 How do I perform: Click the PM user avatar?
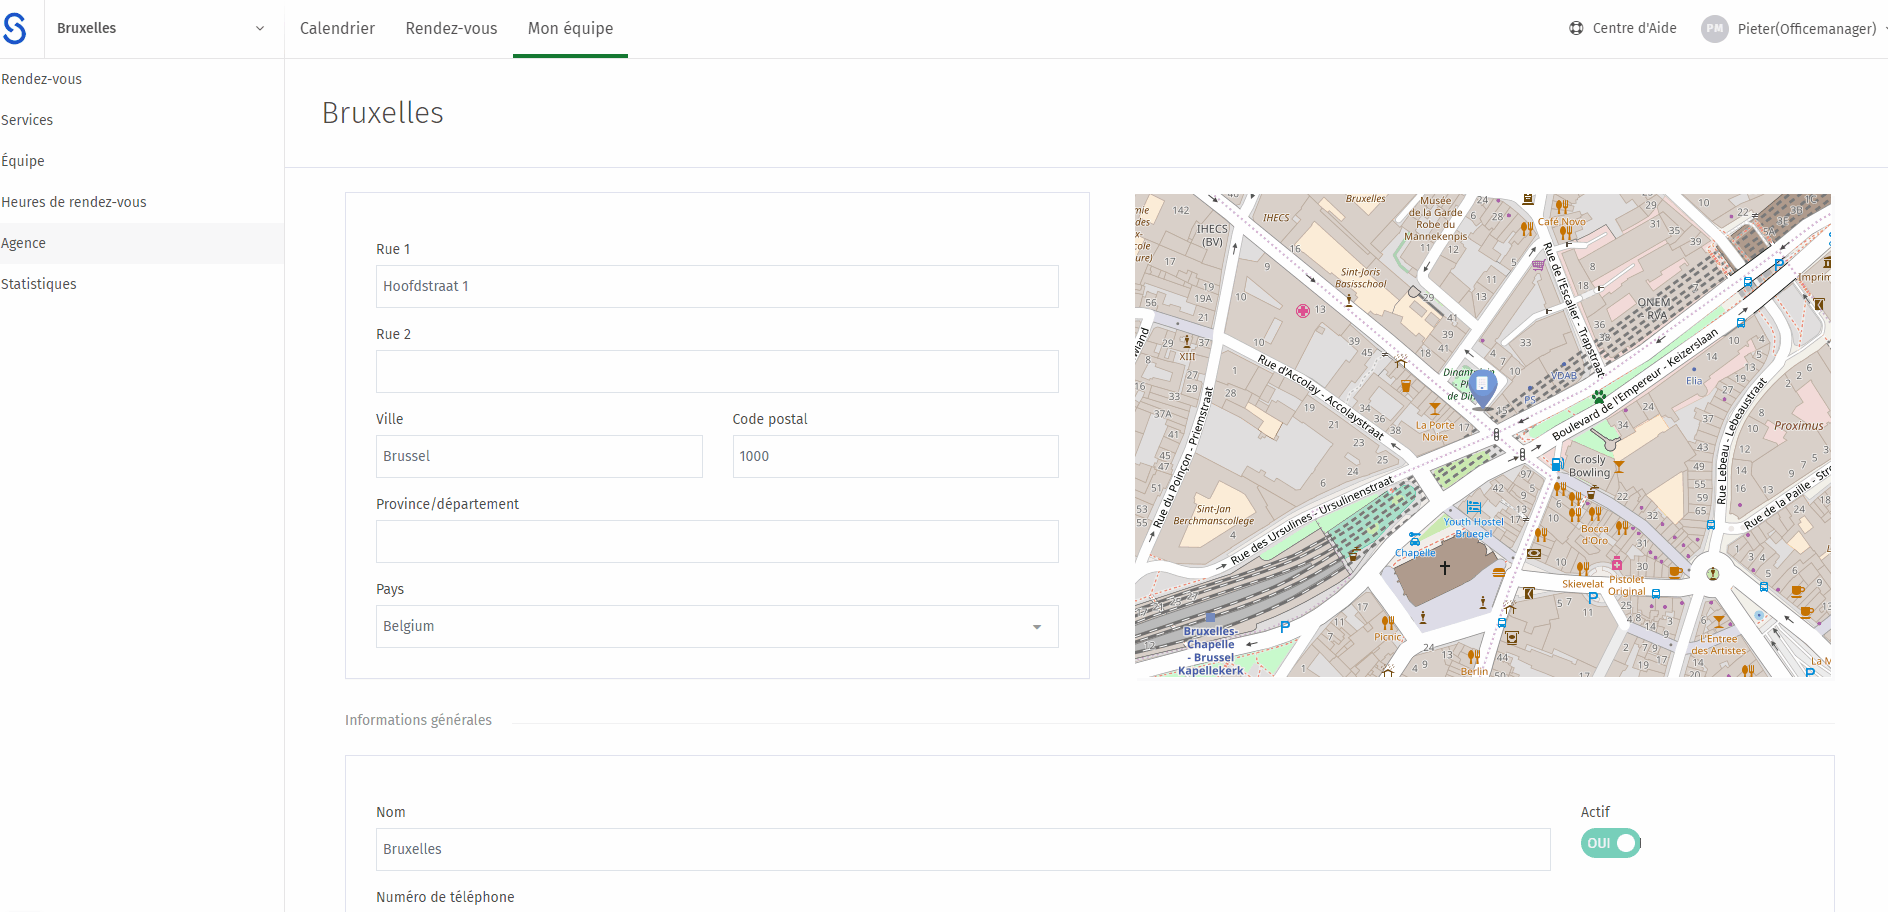pos(1715,29)
